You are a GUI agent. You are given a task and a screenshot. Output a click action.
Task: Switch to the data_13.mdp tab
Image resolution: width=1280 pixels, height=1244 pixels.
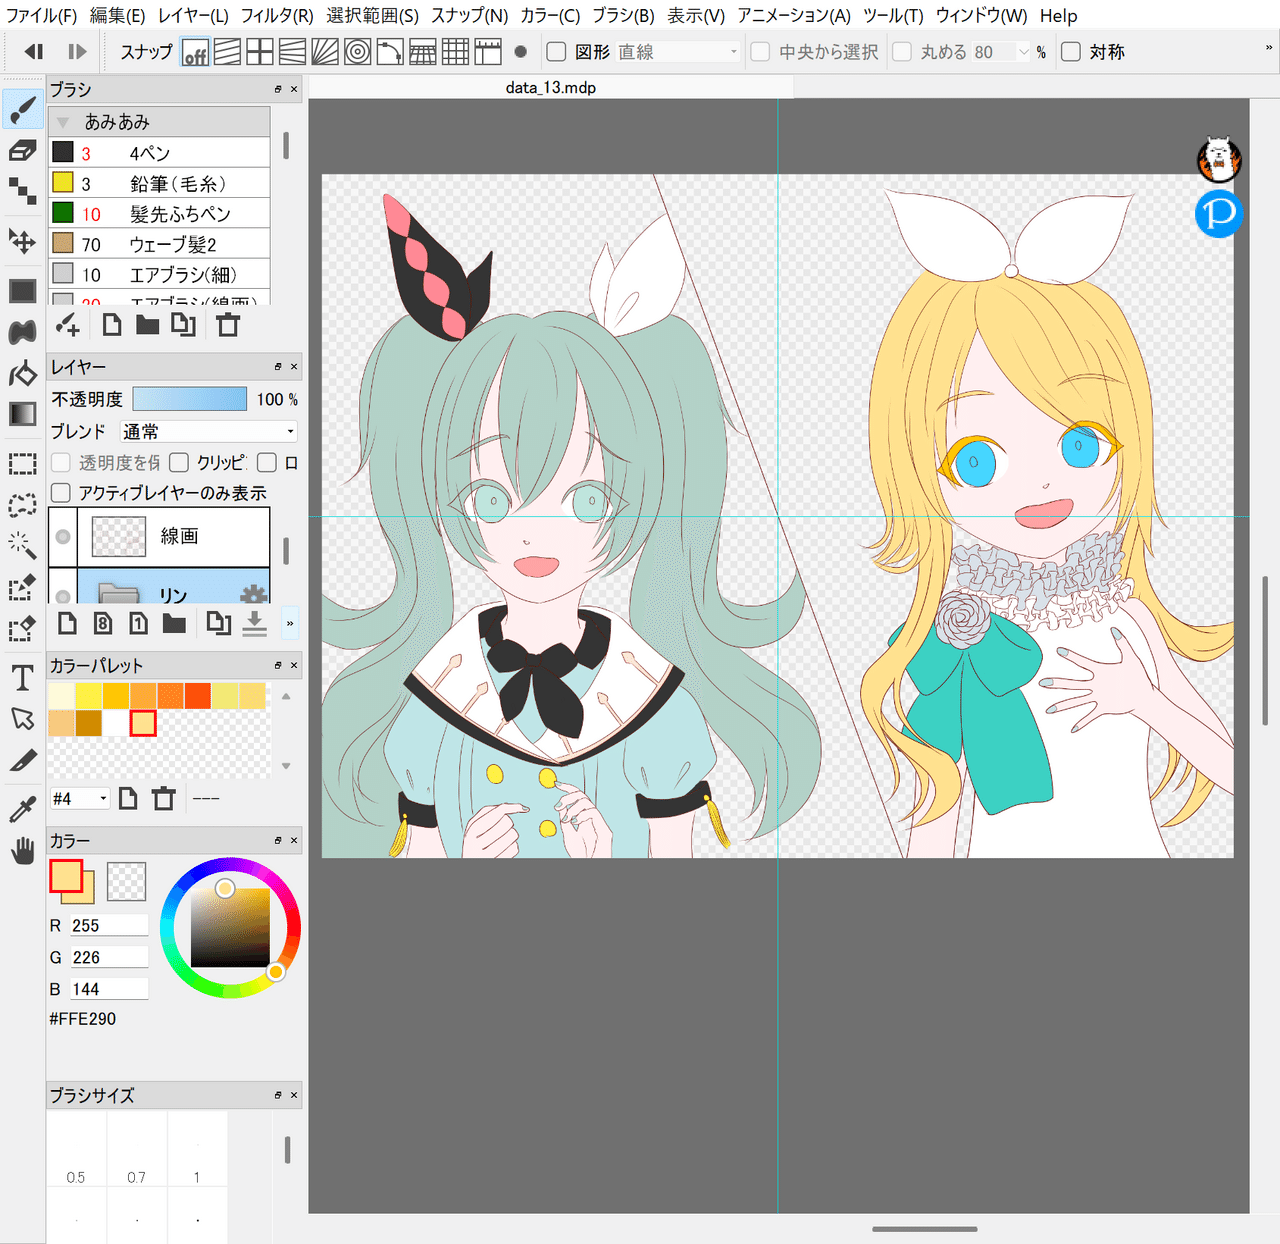tap(551, 88)
